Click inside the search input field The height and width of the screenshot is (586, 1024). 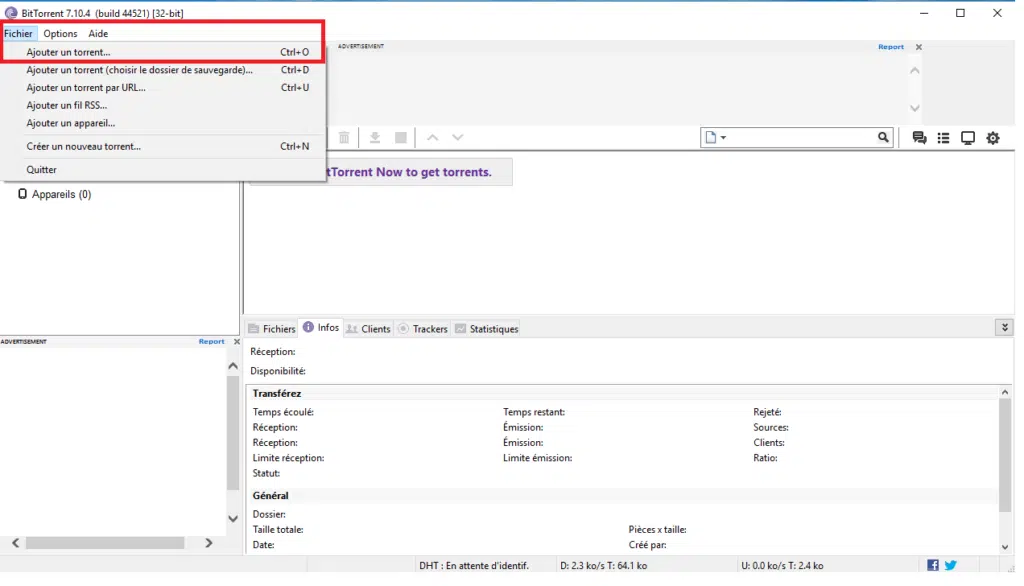click(802, 137)
